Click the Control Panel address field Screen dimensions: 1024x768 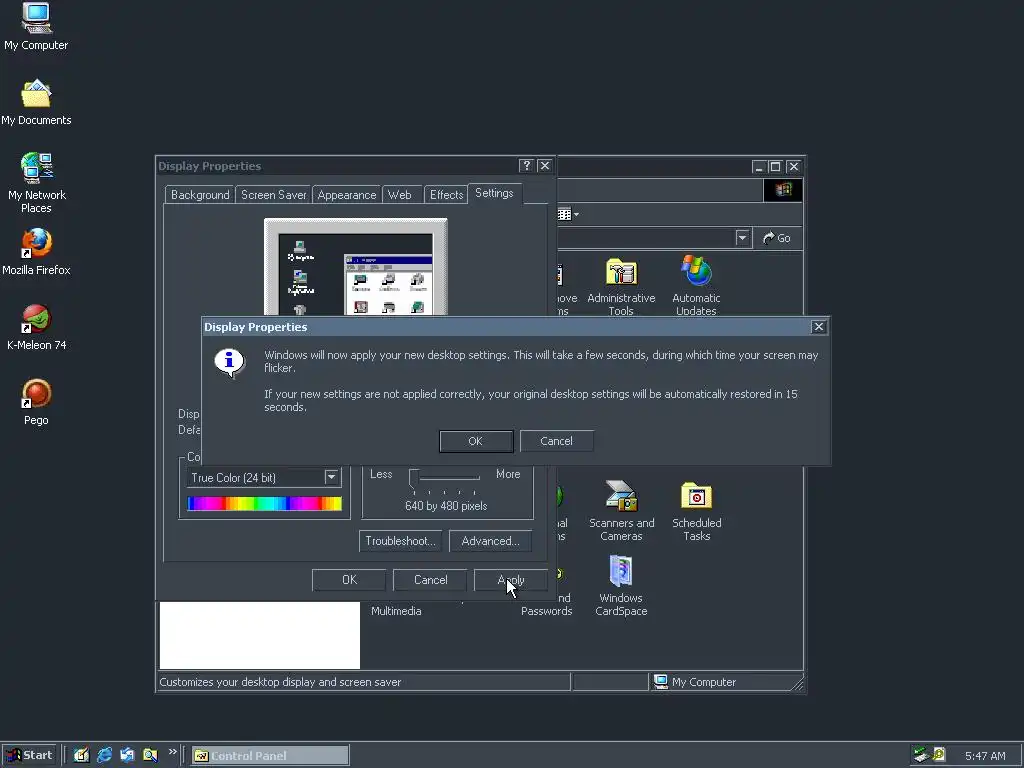click(645, 238)
